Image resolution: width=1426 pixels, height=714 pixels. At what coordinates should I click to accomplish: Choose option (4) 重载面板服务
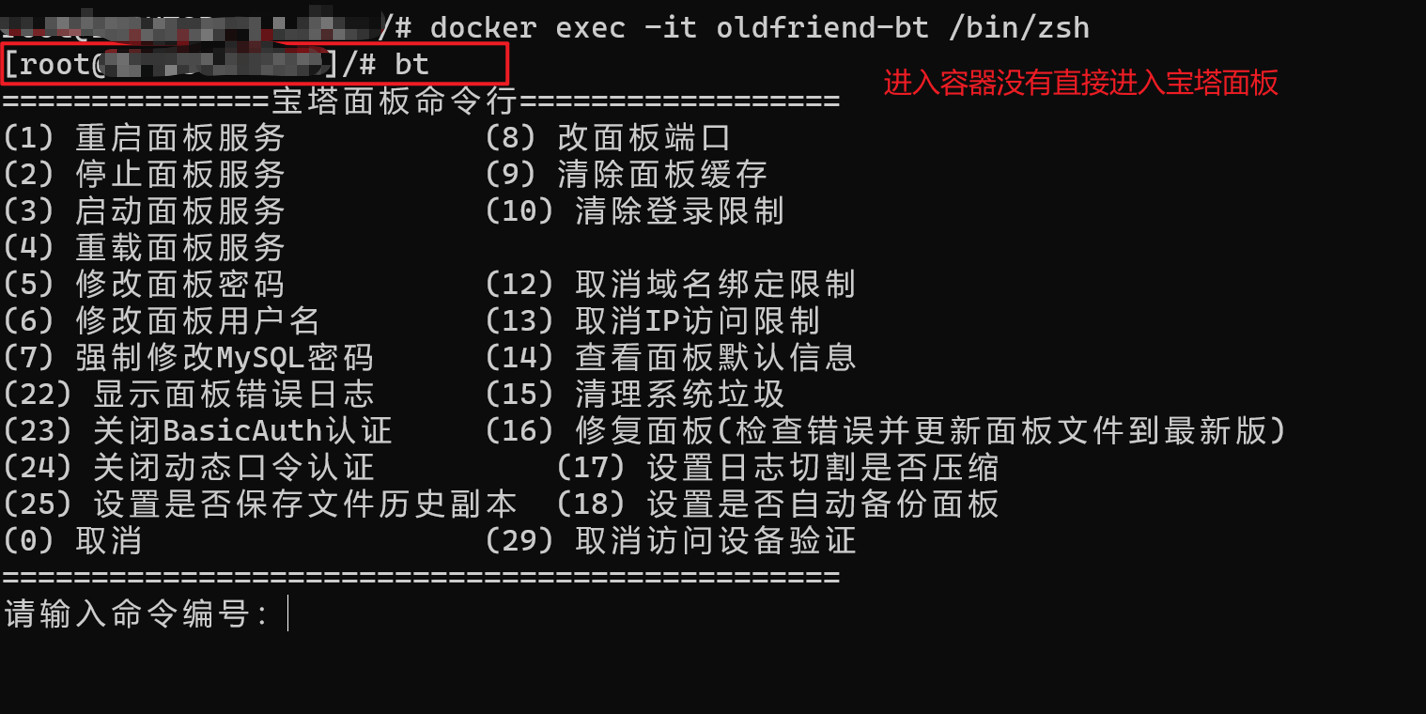click(x=144, y=247)
